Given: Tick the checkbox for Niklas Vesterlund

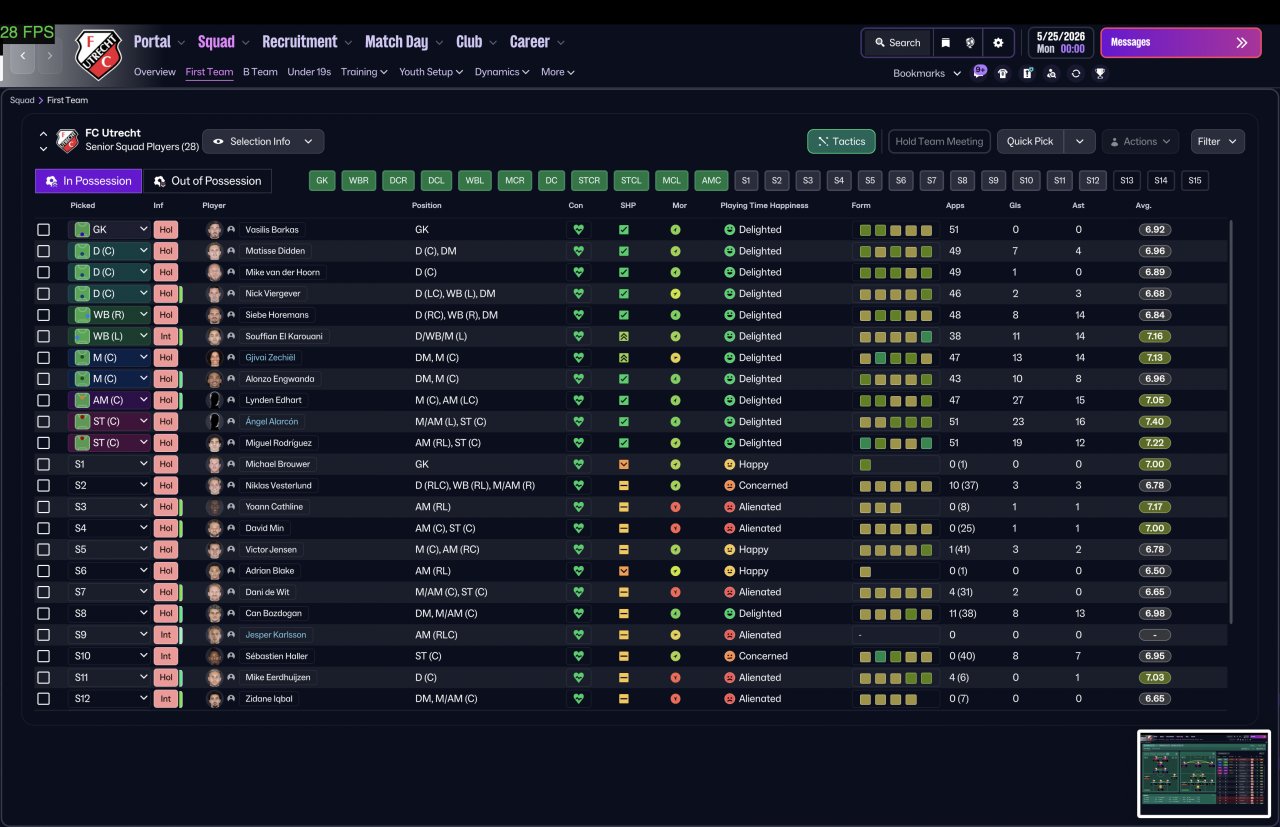Looking at the screenshot, I should point(43,486).
